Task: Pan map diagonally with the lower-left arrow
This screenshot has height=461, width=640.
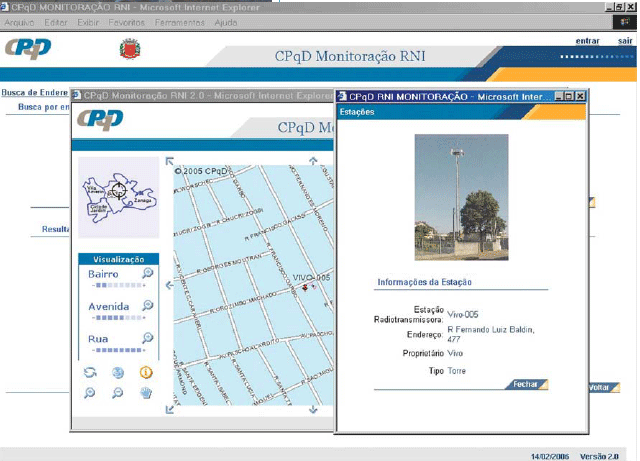Action: [x=170, y=409]
